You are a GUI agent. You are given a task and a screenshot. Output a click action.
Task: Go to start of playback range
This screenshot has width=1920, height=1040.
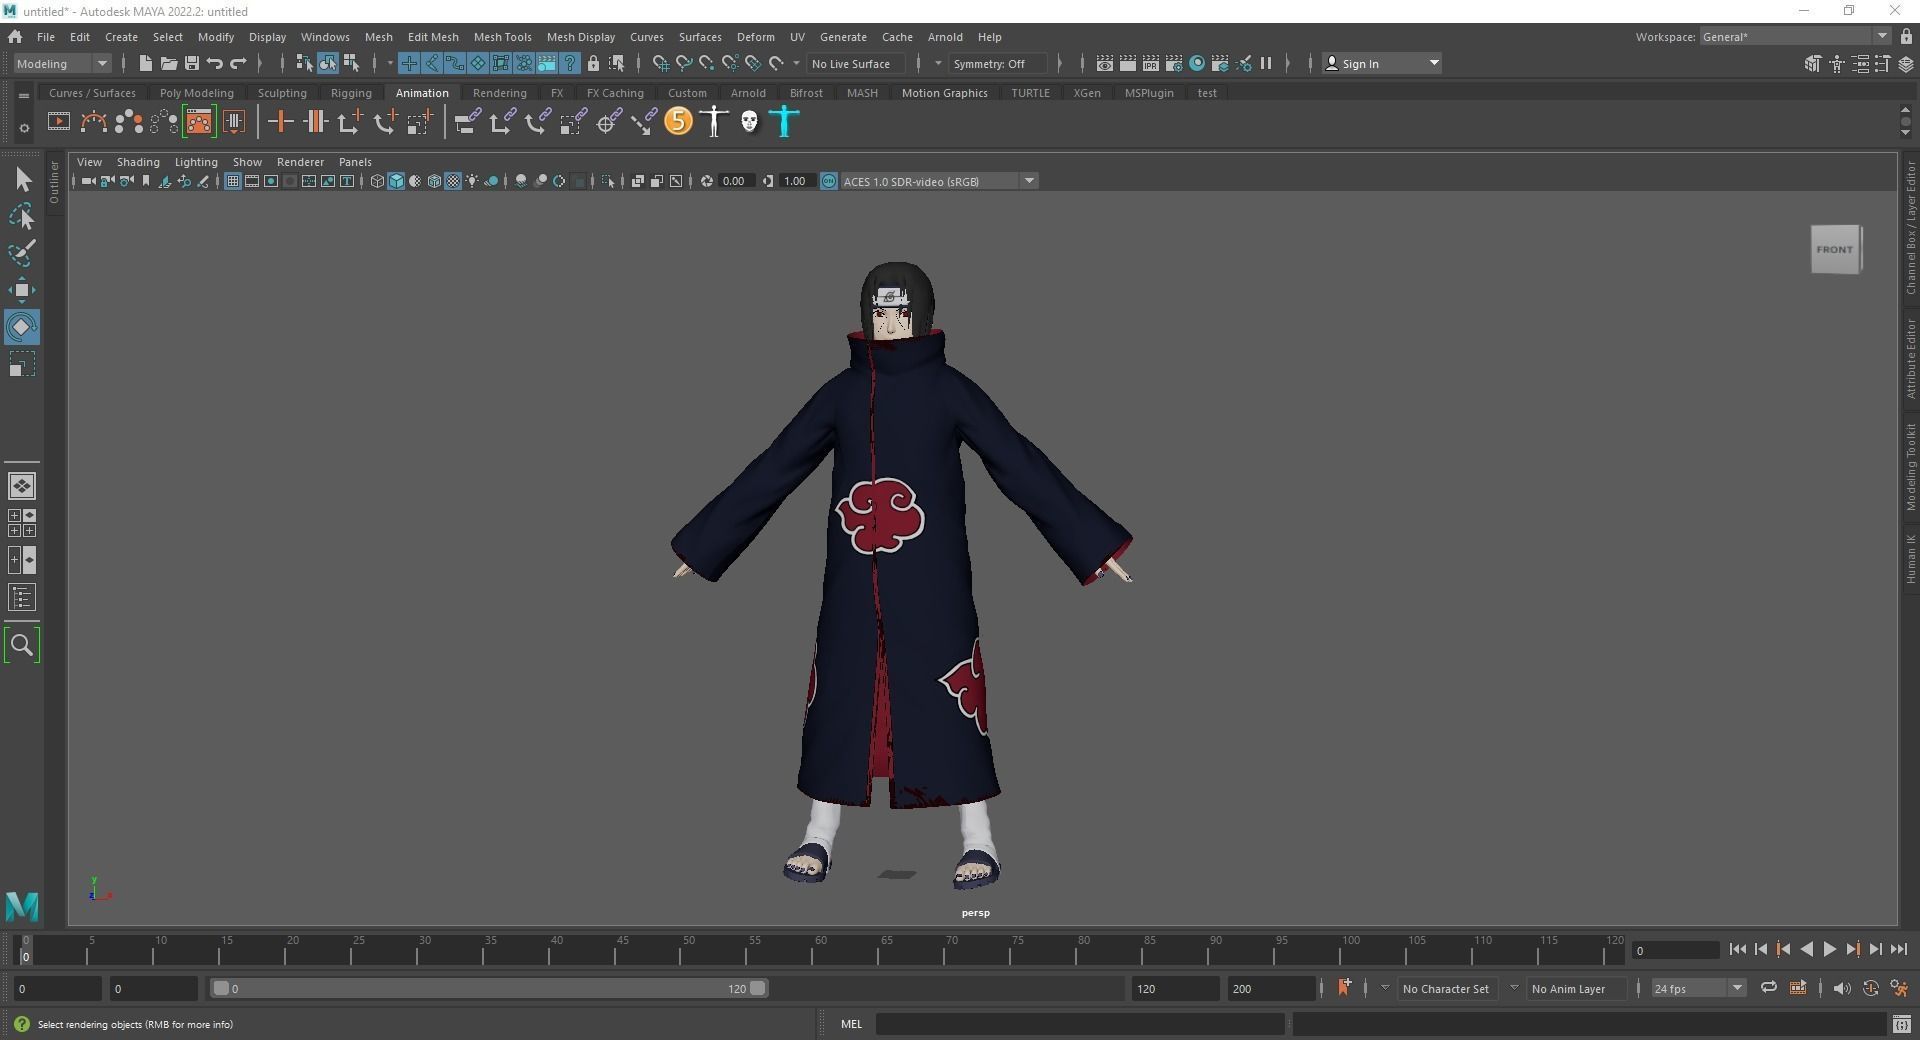coord(1737,950)
